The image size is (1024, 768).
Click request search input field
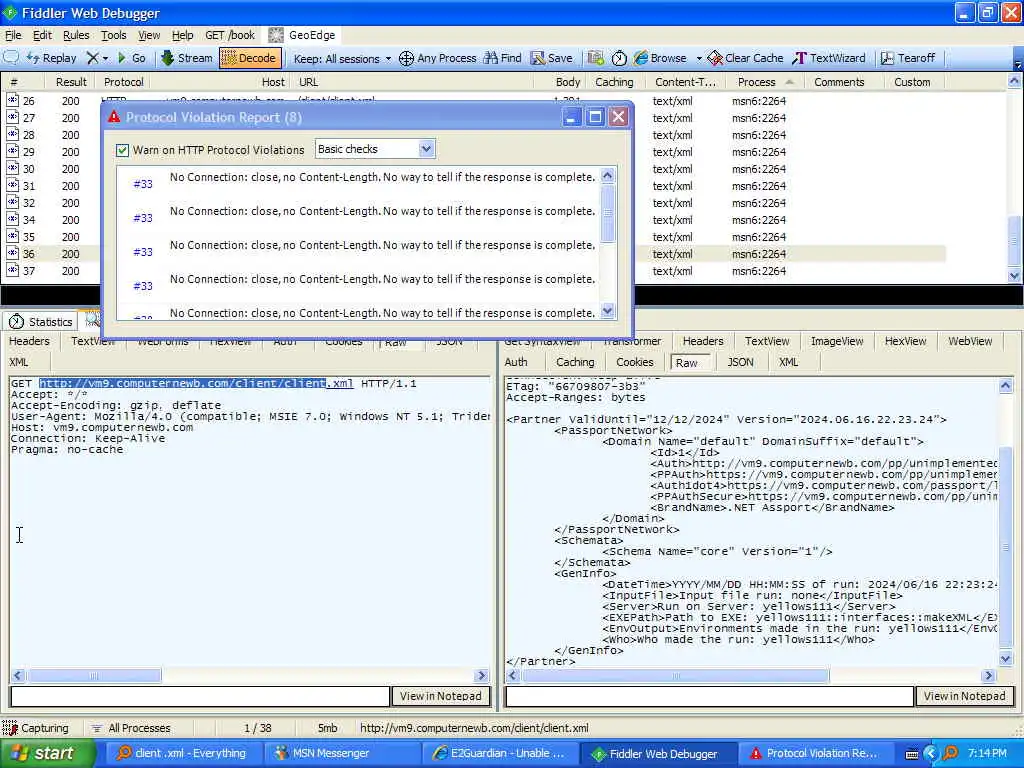coord(200,696)
